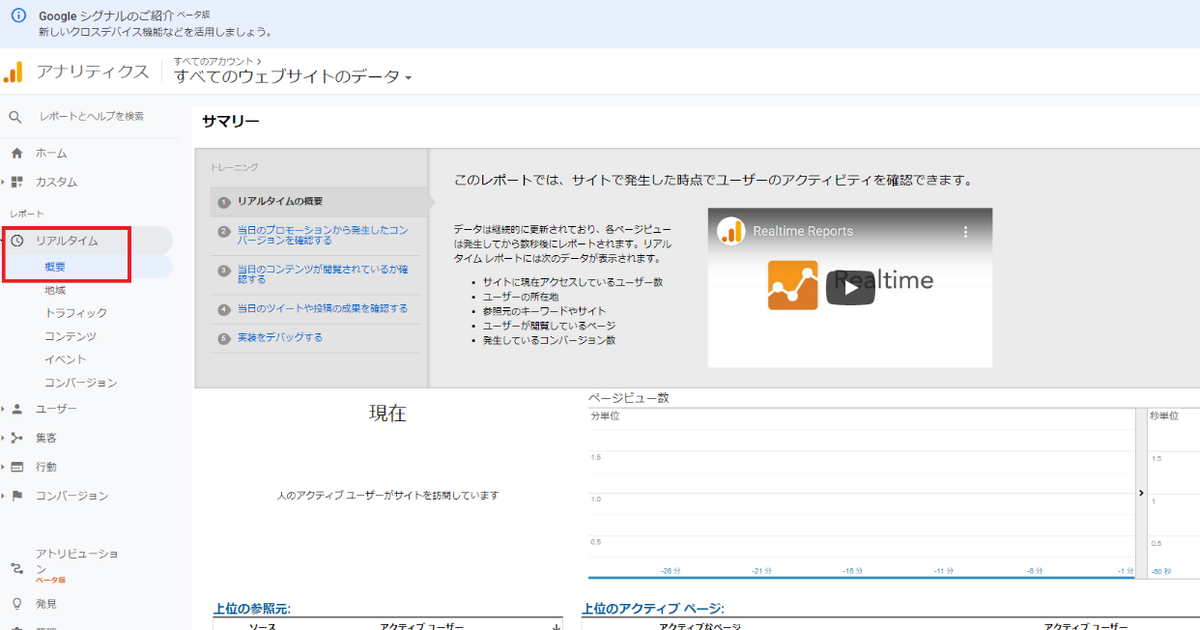Screen dimensions: 1200x630
Task: Click the Attribution icon
Action: click(17, 568)
